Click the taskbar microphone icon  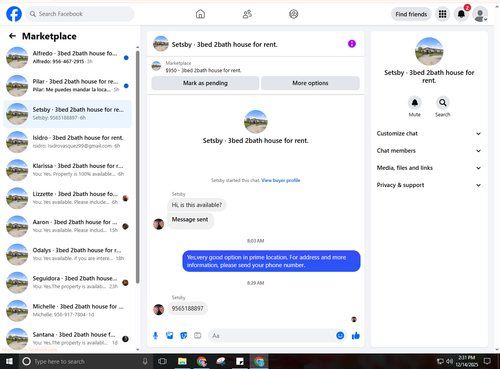point(145,361)
